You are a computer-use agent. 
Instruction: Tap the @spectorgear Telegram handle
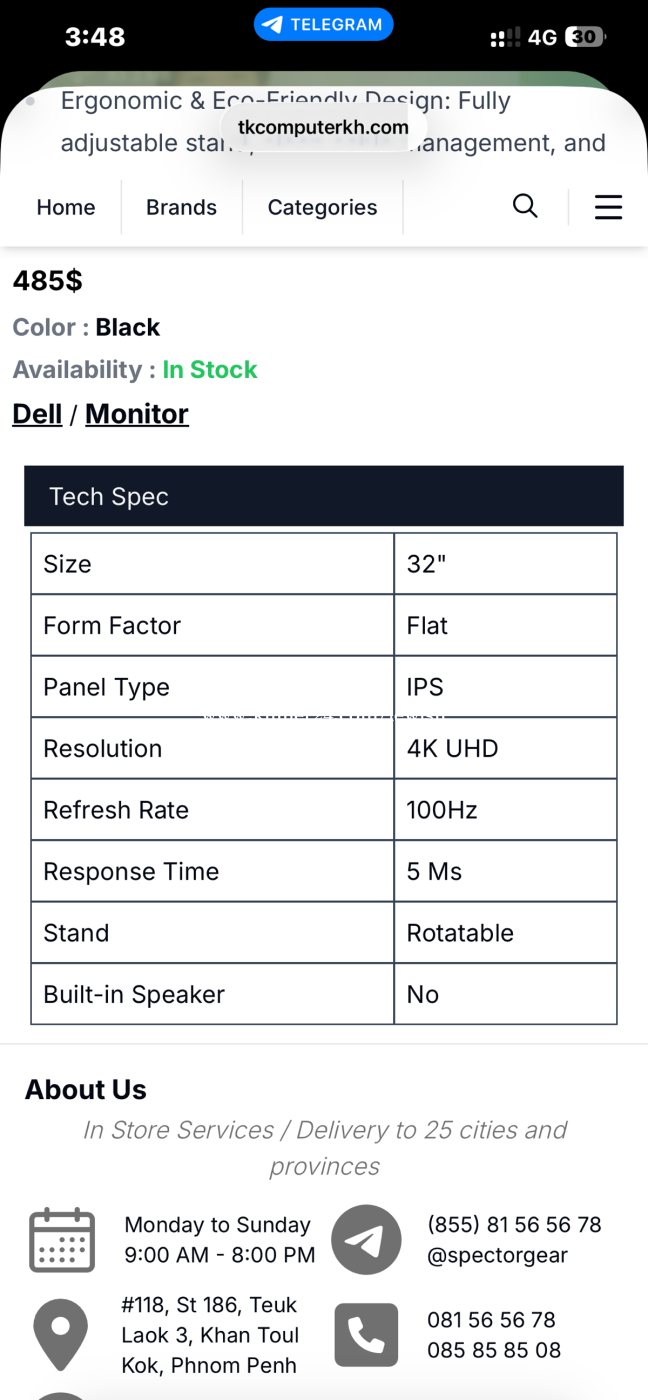coord(497,1255)
